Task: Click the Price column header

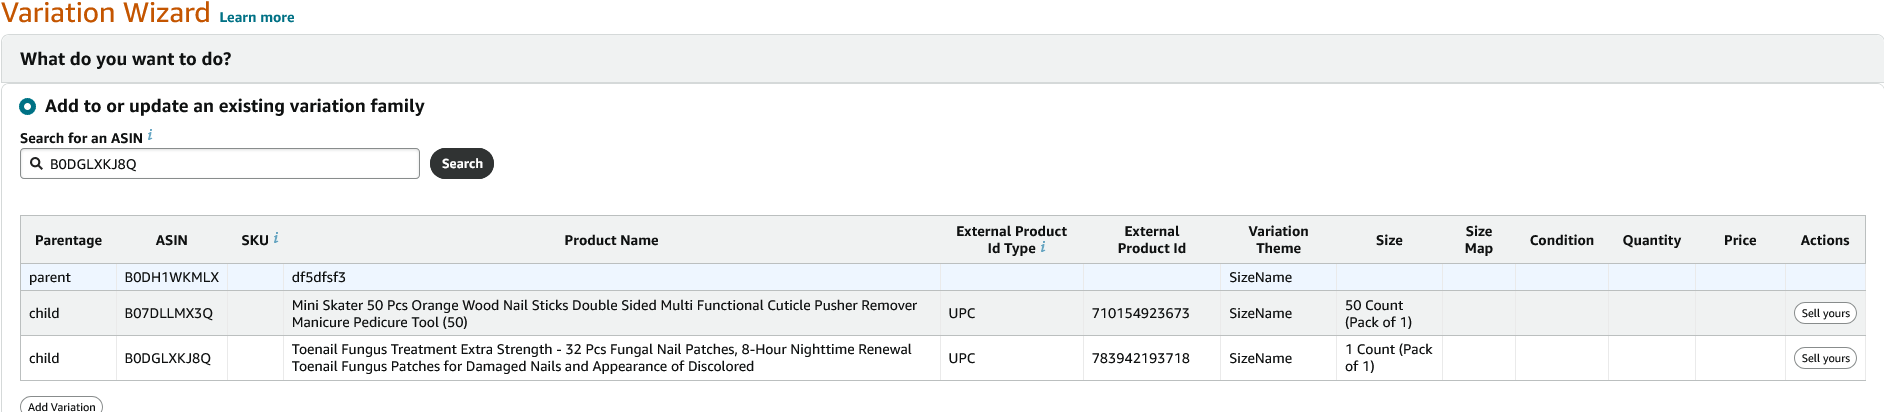Action: (x=1740, y=240)
